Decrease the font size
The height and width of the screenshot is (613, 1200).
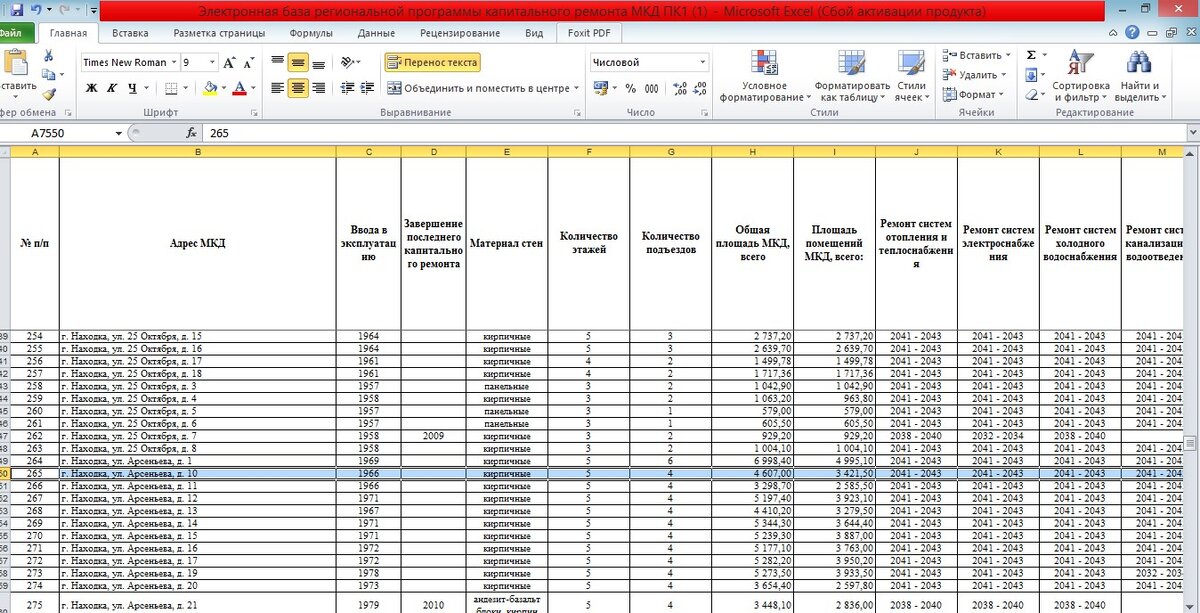click(x=248, y=62)
